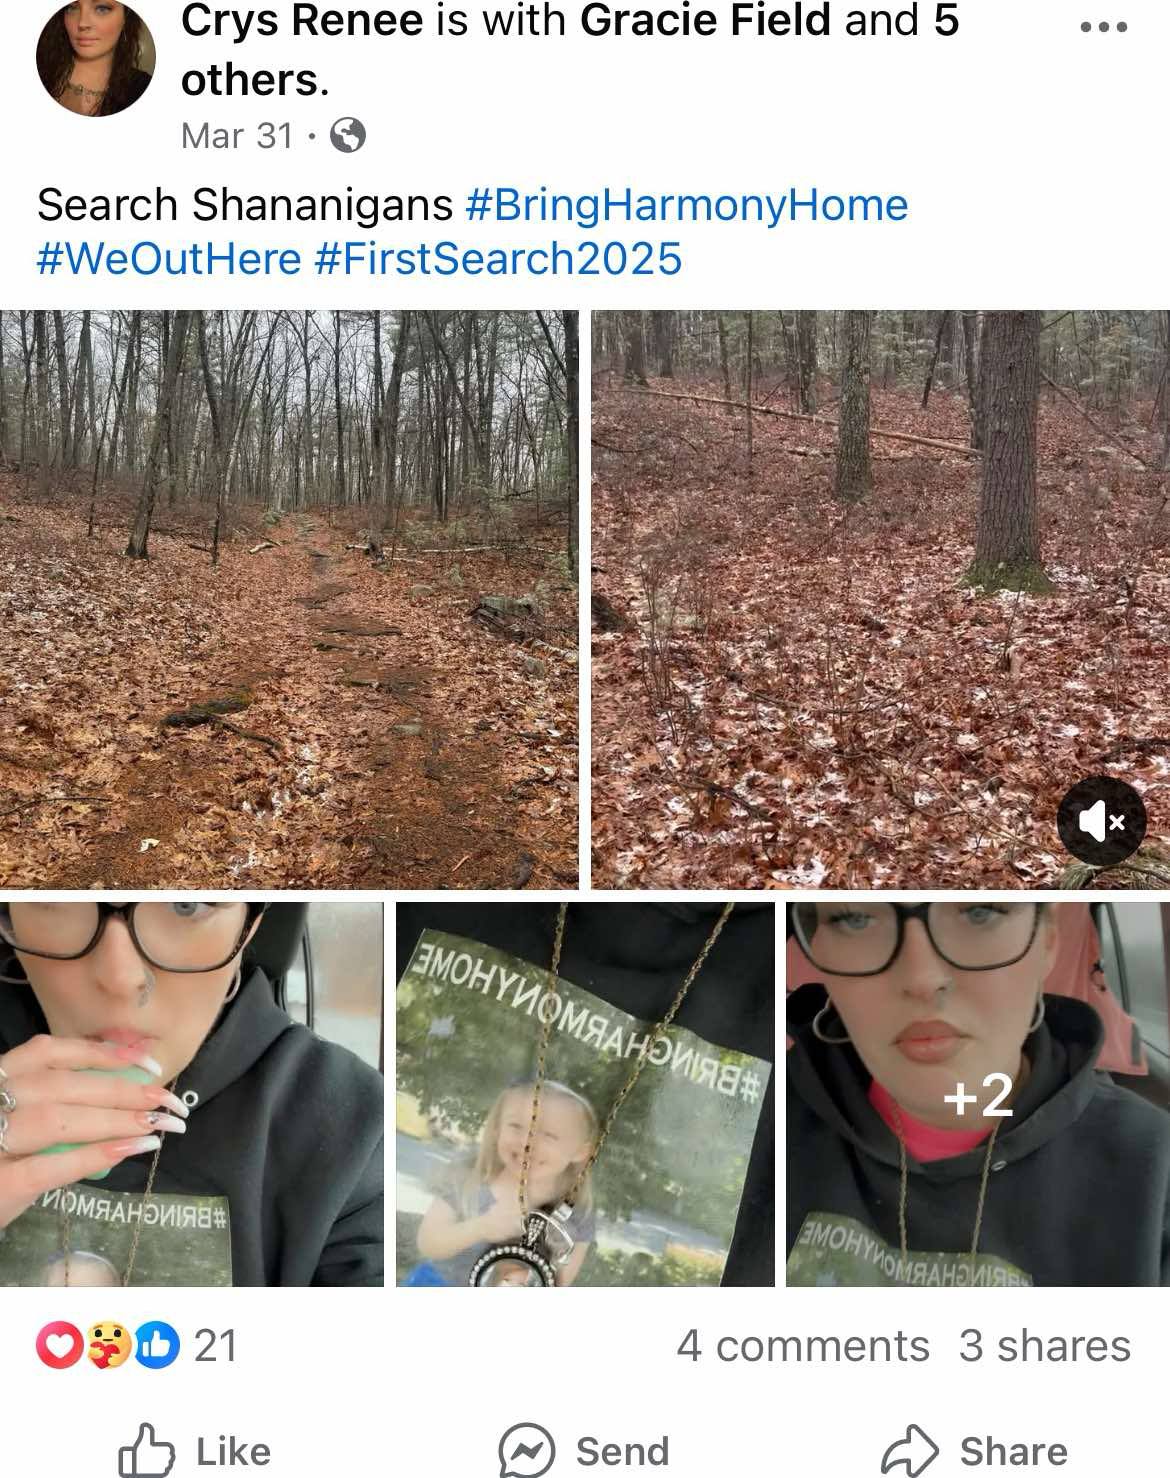Viewport: 1170px width, 1478px height.
Task: Open the #FirstSearch2025 hashtag
Action: (498, 258)
